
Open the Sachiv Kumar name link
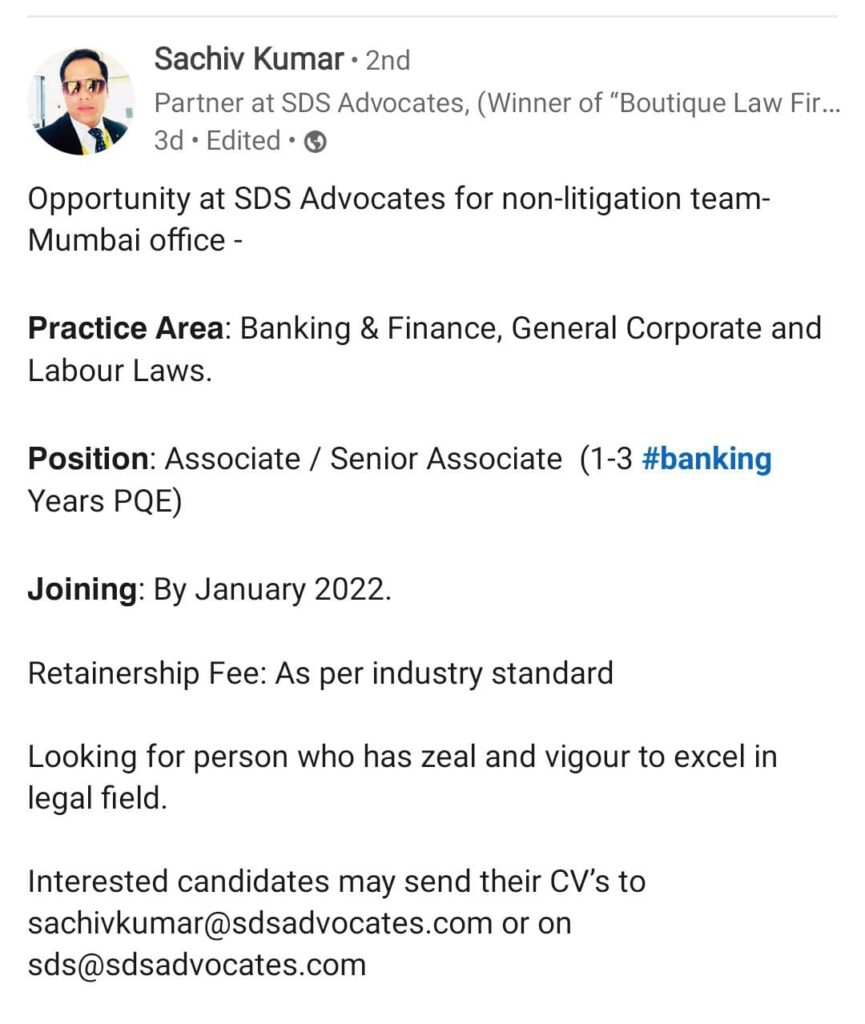coord(249,59)
